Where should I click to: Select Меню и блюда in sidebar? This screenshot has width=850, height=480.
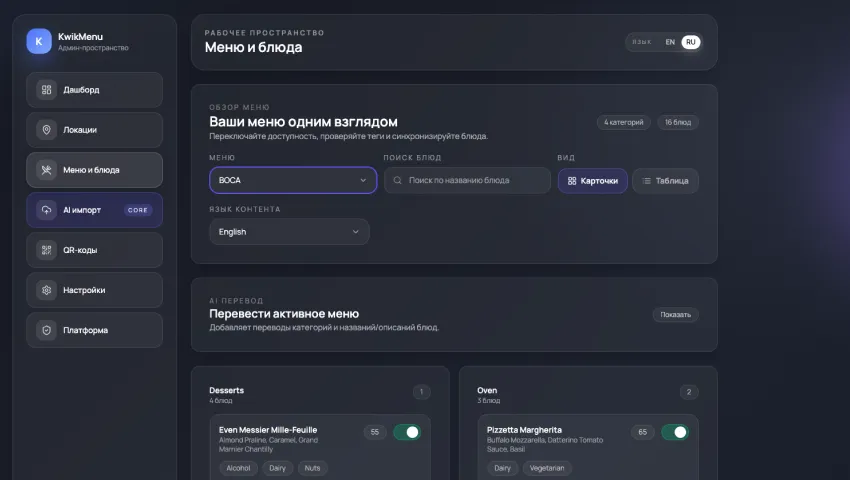[x=94, y=170]
